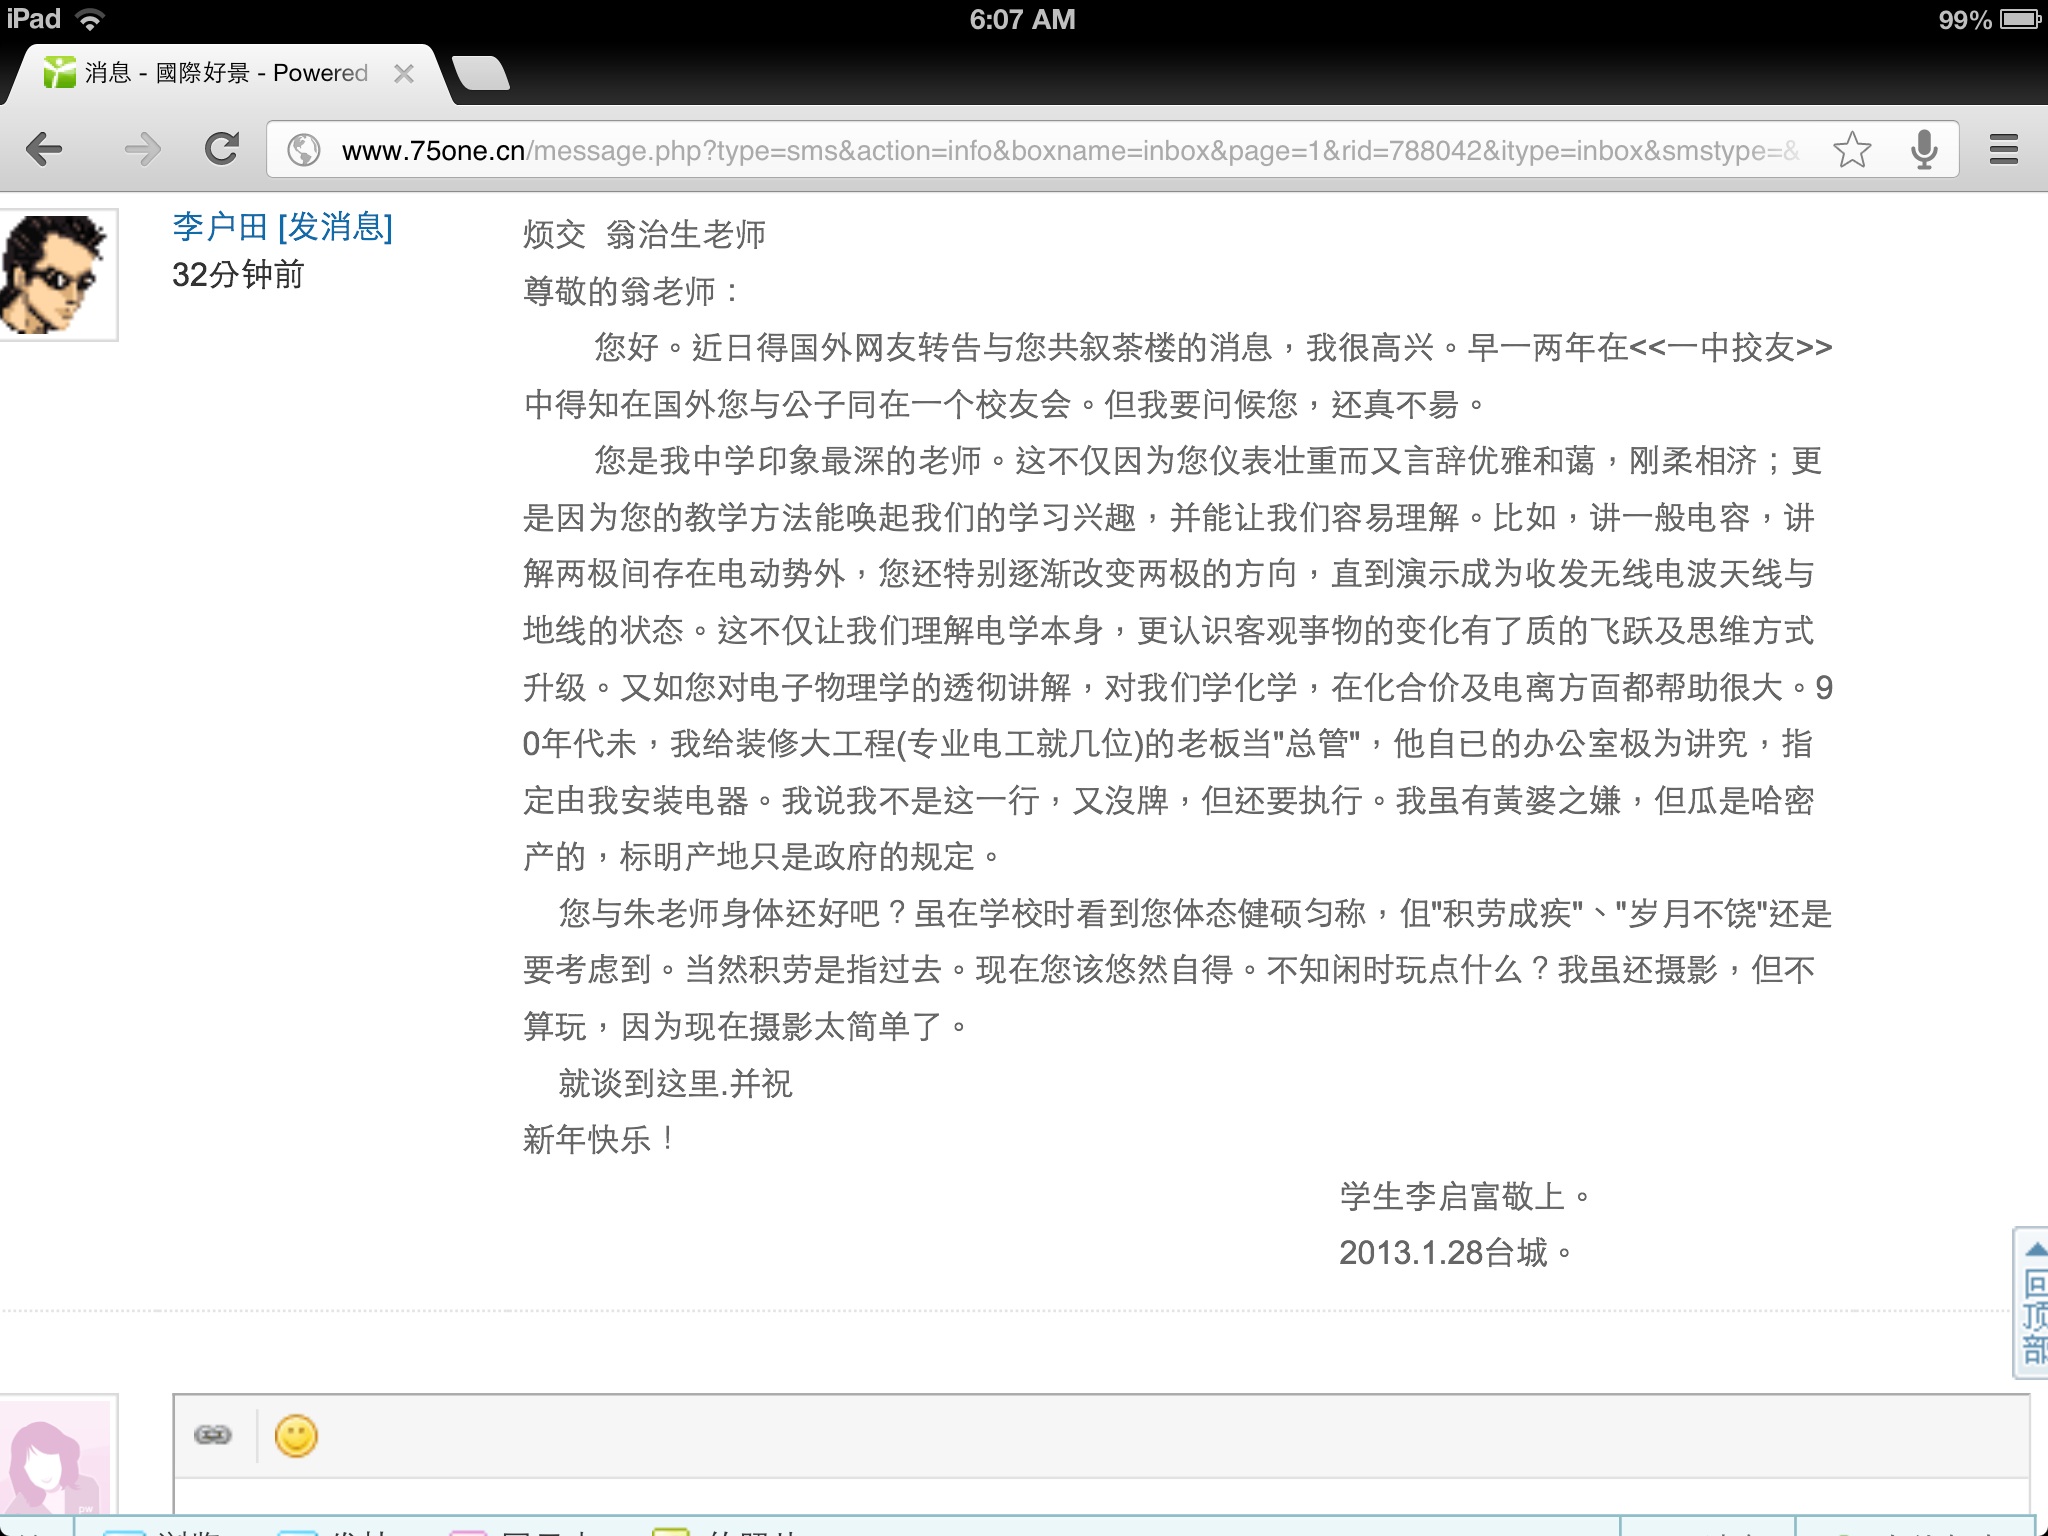
Task: Tap the globe icon in the address bar
Action: click(303, 150)
